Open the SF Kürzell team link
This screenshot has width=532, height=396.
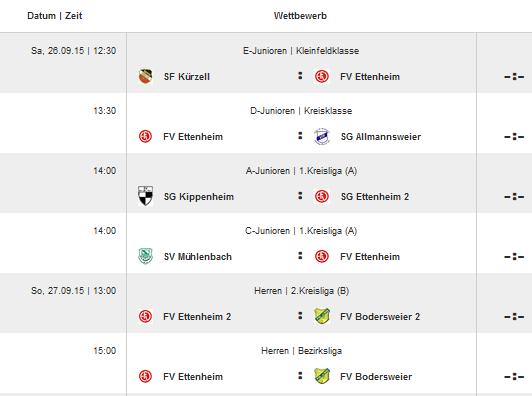click(x=187, y=77)
